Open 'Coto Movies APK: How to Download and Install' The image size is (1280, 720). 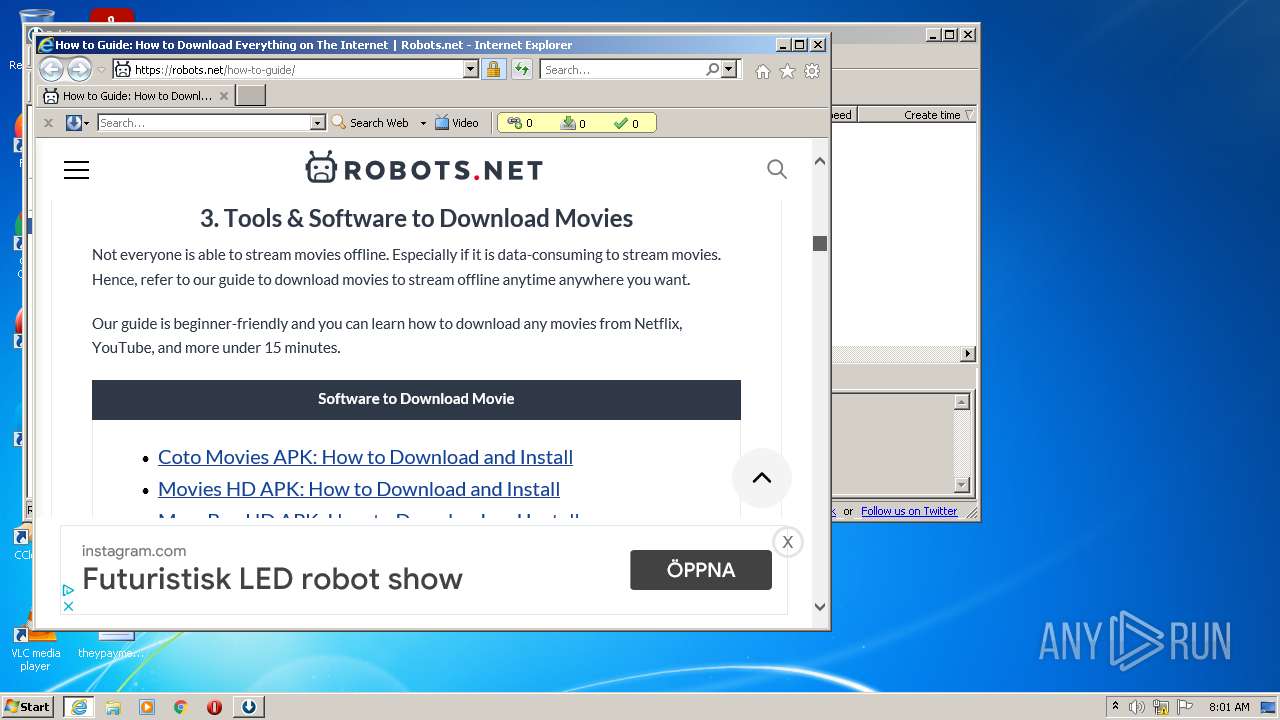click(365, 457)
